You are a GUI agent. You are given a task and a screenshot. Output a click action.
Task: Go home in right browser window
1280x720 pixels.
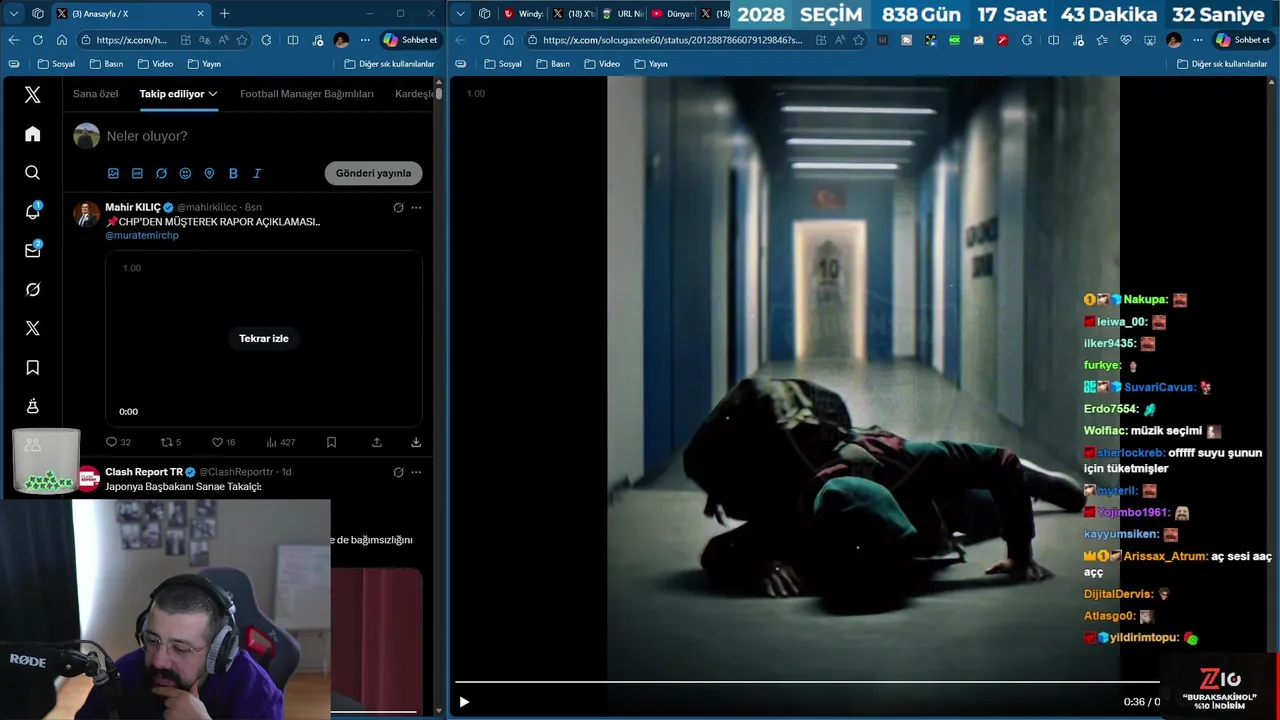[x=508, y=40]
